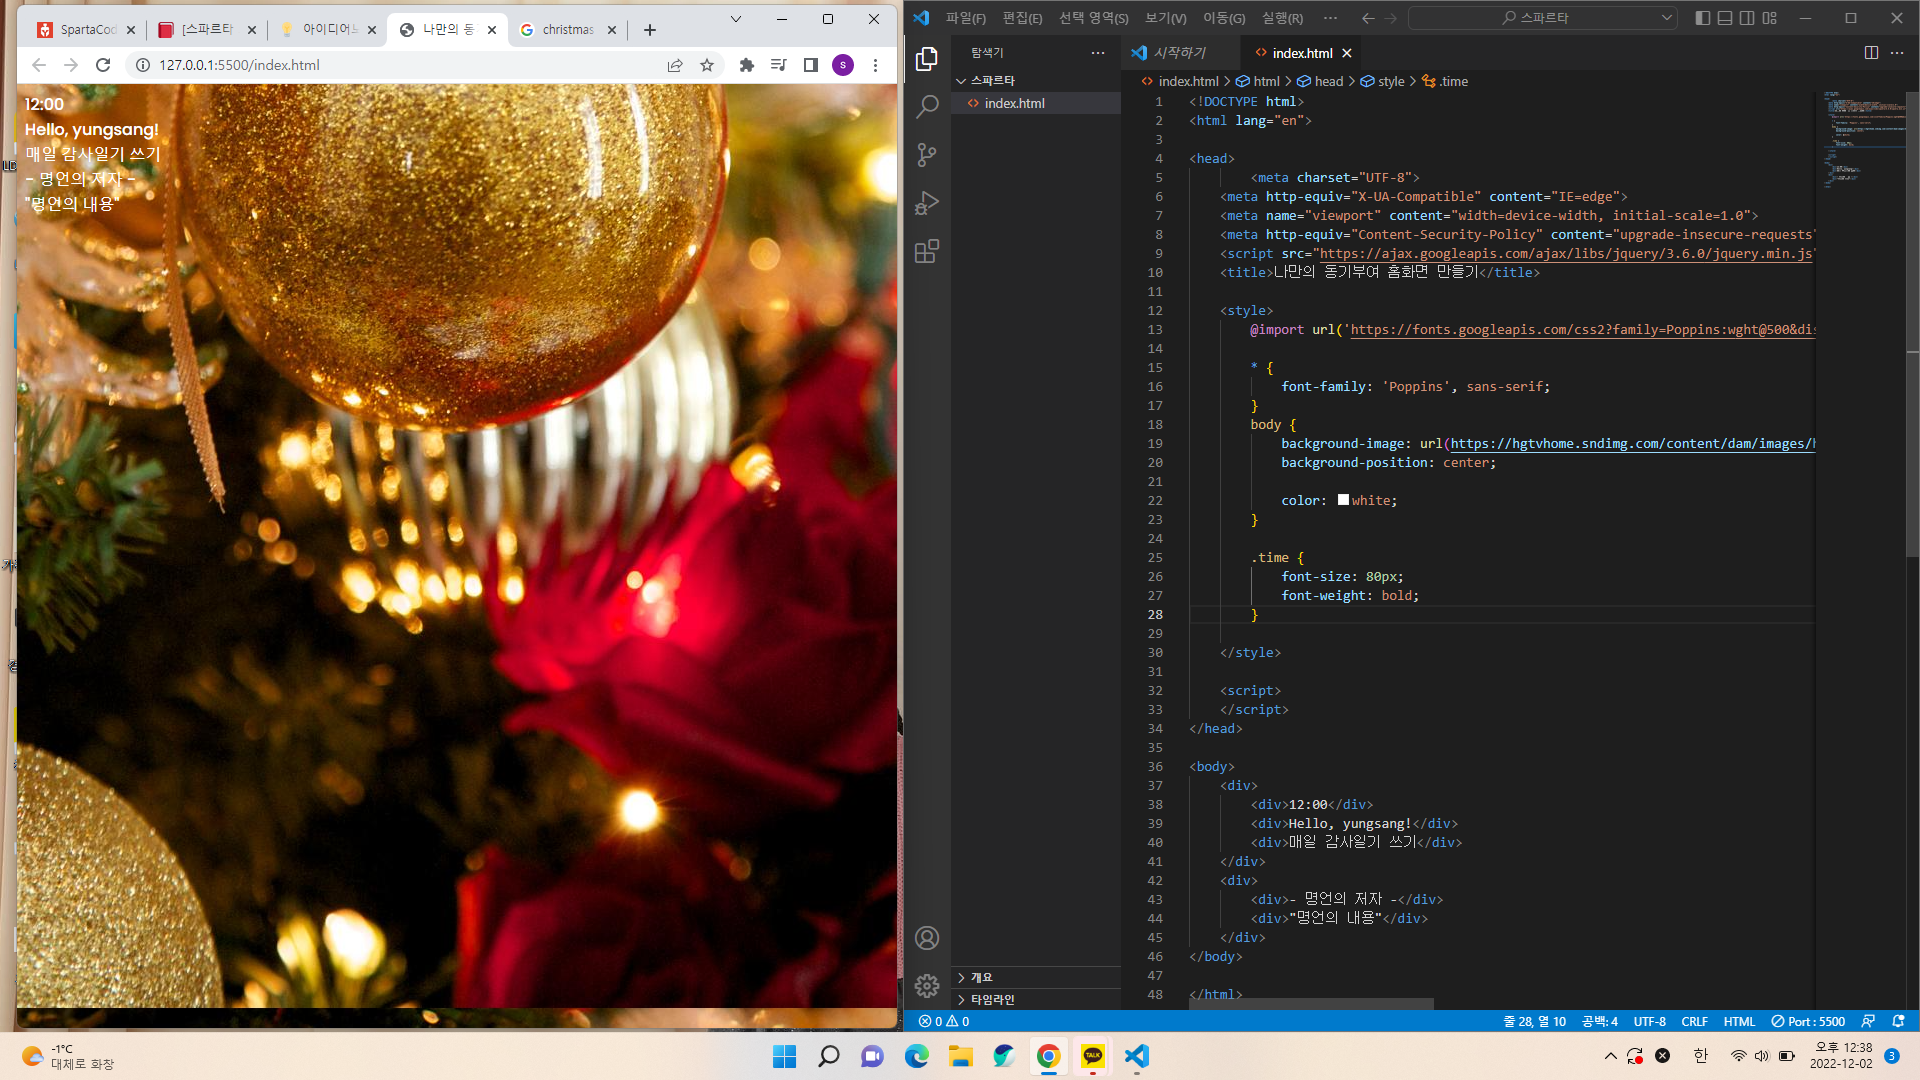
Task: Open the 선택 영역(S) menu
Action: click(1093, 18)
